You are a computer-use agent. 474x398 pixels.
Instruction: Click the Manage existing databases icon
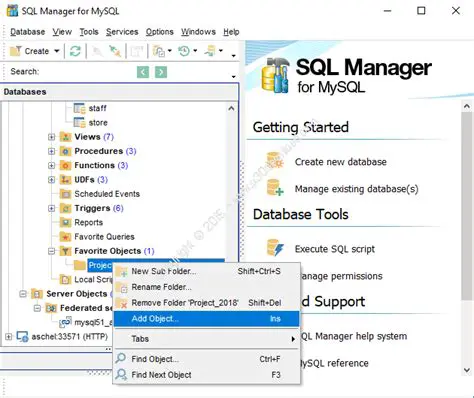click(275, 187)
